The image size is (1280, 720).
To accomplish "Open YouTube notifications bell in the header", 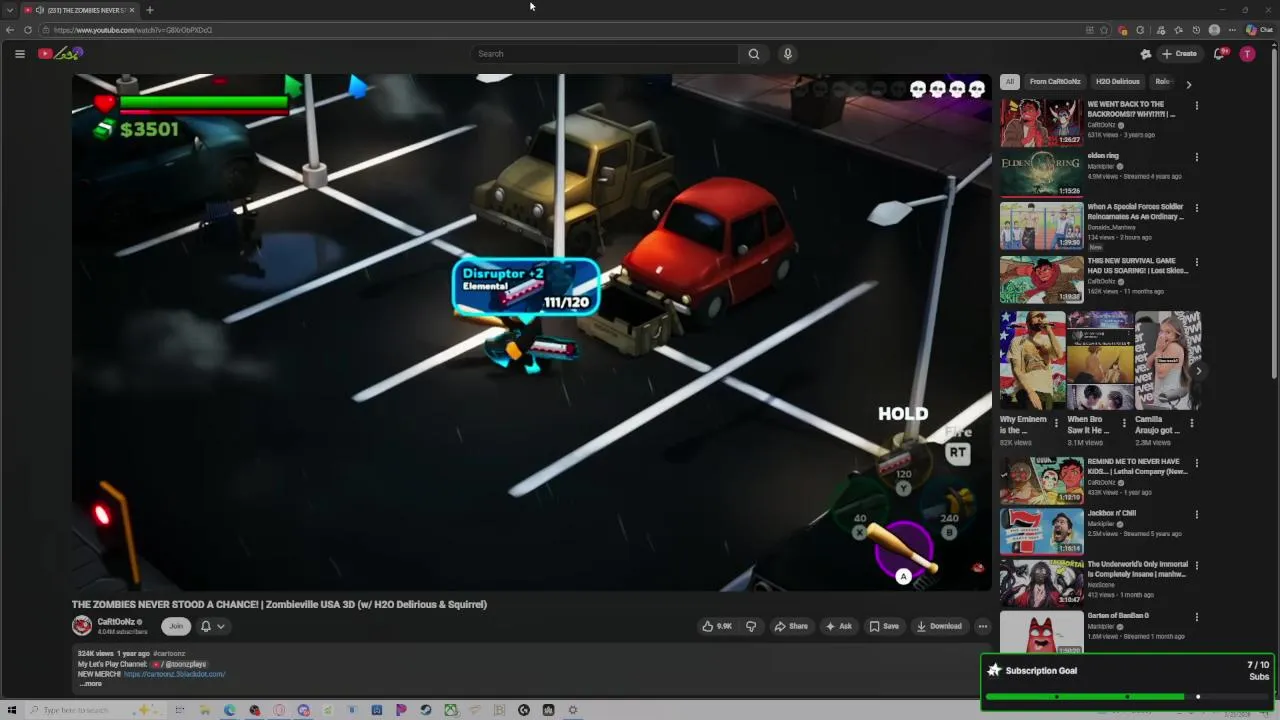I will pyautogui.click(x=1219, y=54).
